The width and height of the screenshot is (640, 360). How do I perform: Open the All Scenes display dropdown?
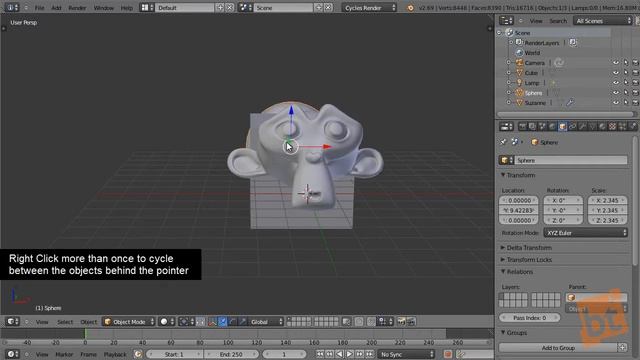(602, 21)
